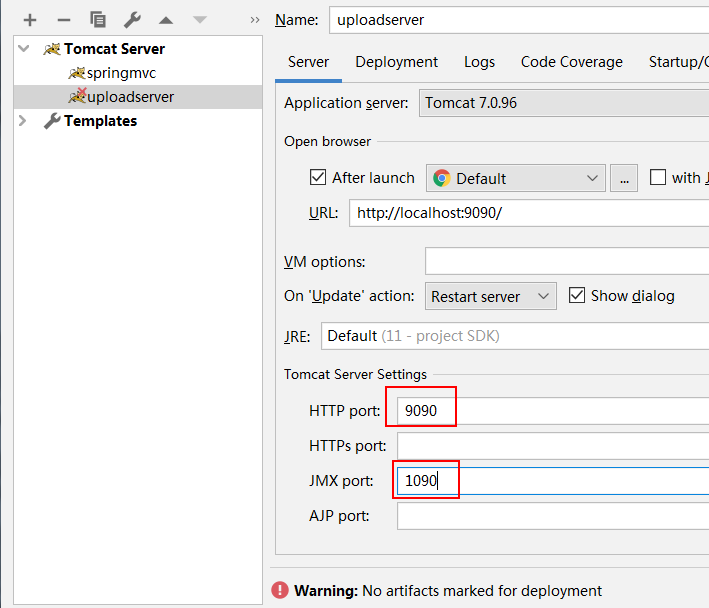709x608 pixels.
Task: Click 'No artifacts marked for deployment' warning text
Action: [x=482, y=590]
